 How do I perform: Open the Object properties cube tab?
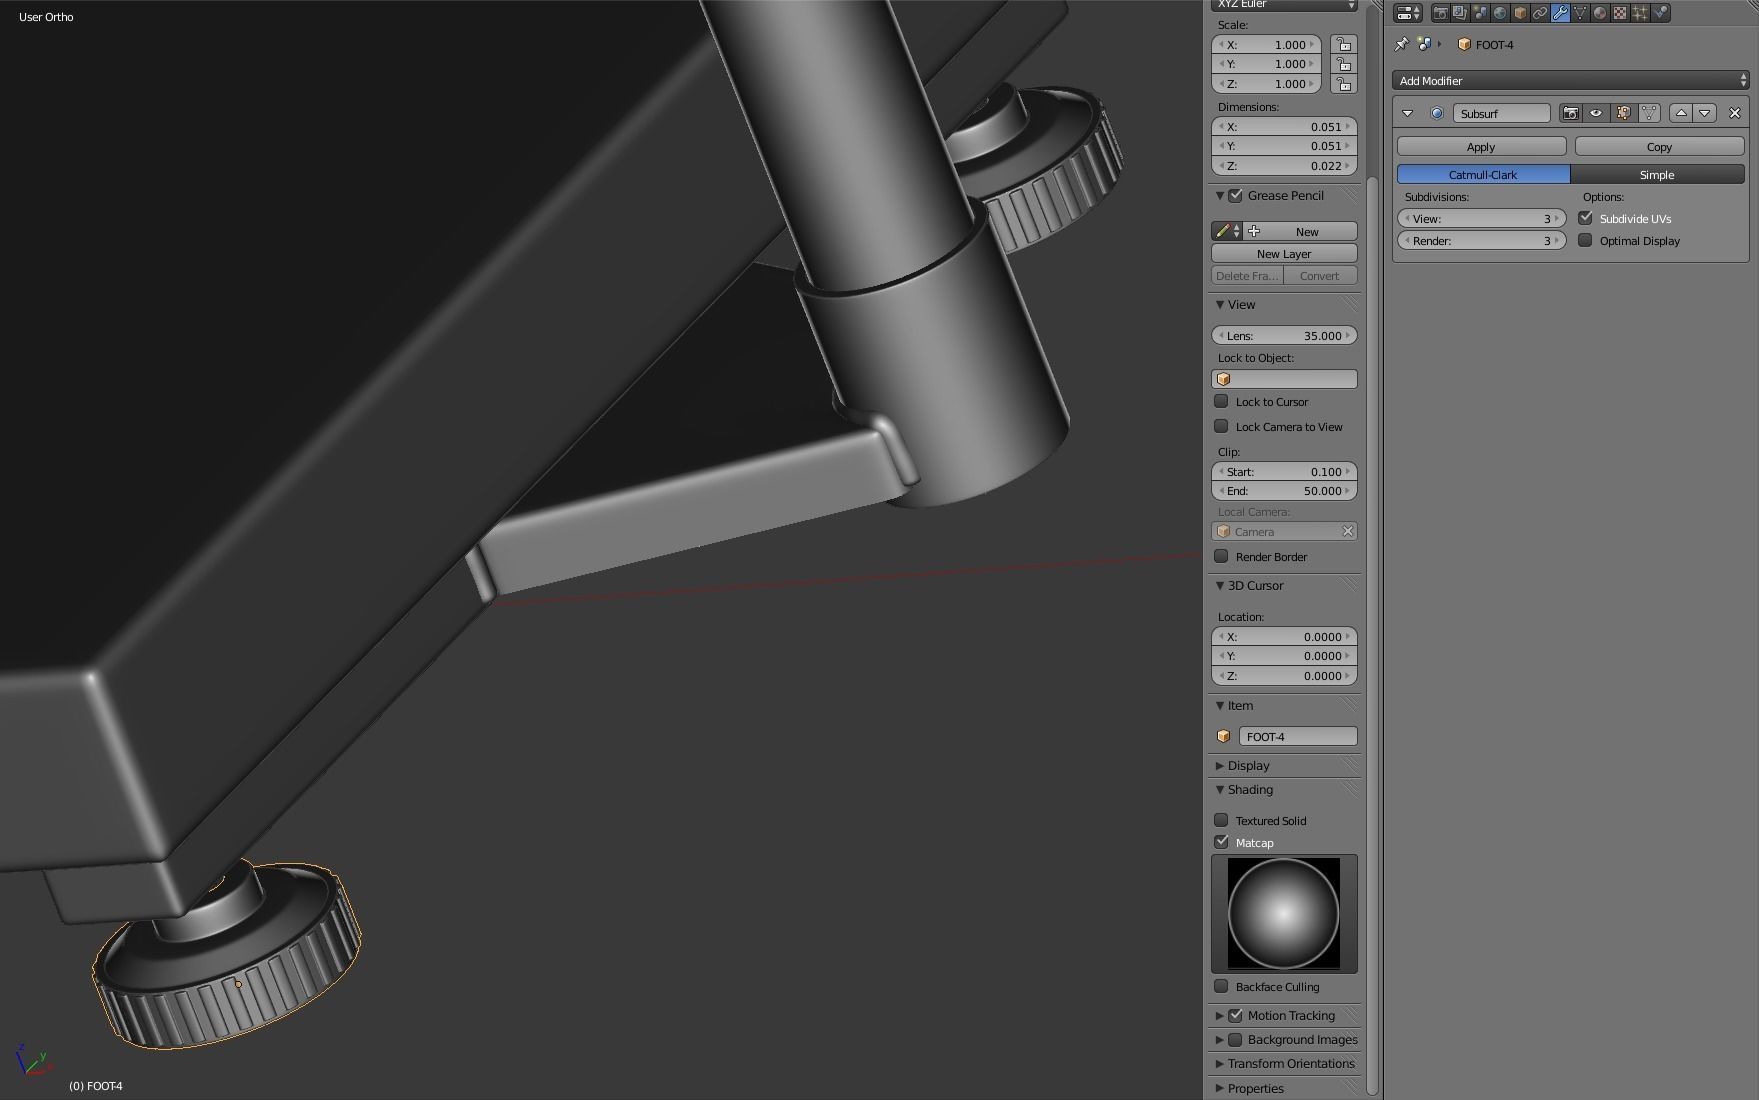tap(1520, 13)
